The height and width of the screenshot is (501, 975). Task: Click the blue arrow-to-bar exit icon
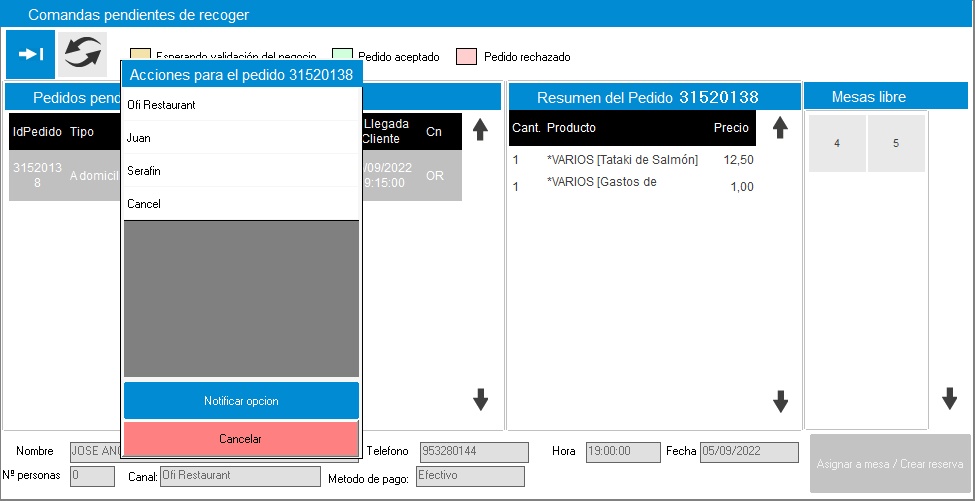coord(30,54)
